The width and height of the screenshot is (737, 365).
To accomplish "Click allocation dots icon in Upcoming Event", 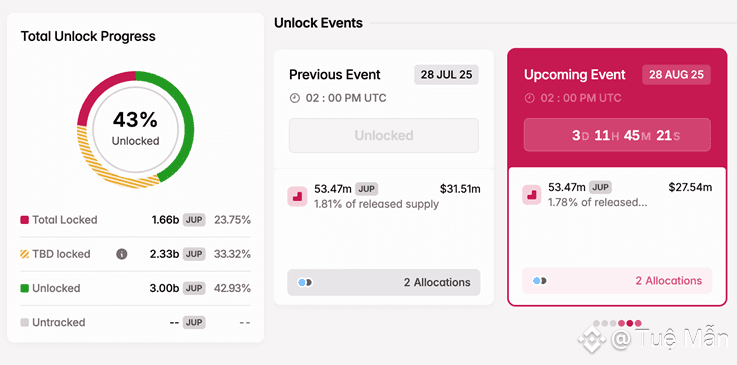I will (x=539, y=280).
